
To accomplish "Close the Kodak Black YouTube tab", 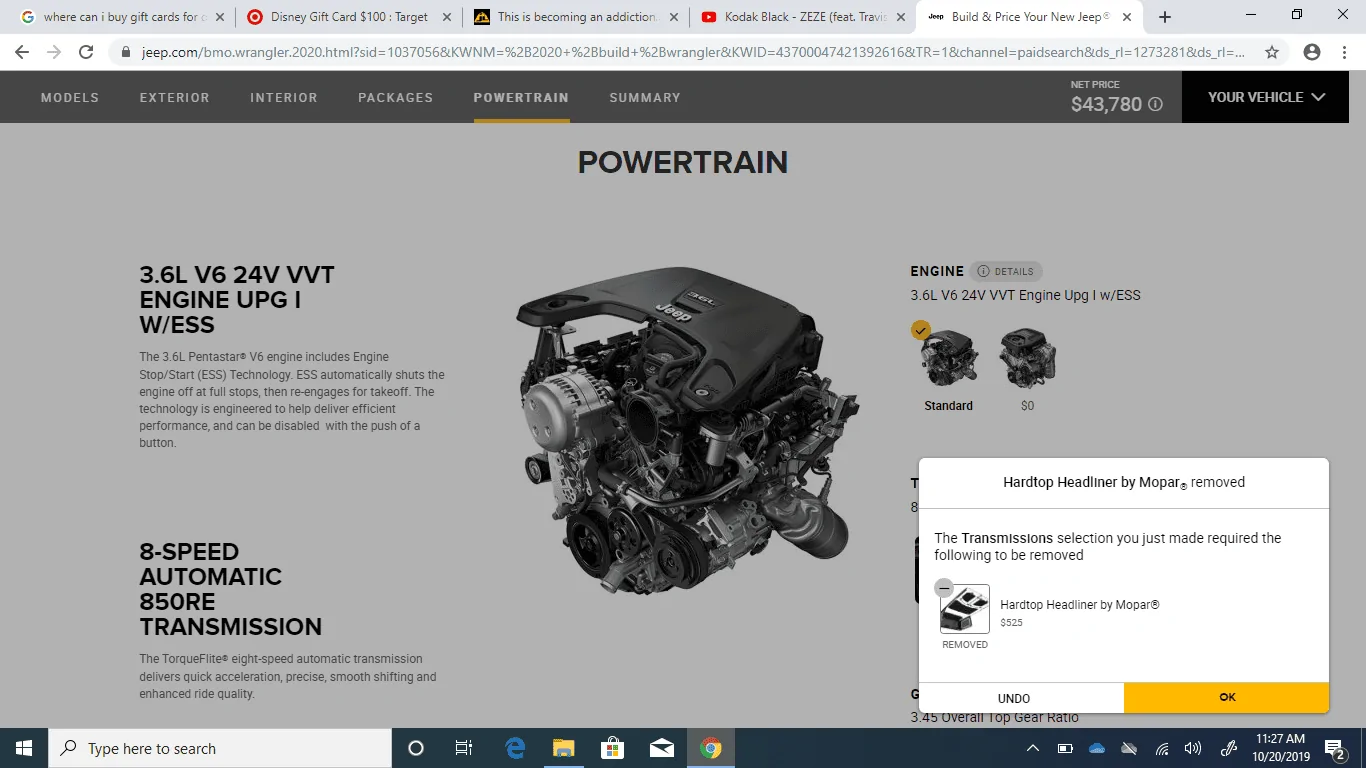I will point(899,17).
